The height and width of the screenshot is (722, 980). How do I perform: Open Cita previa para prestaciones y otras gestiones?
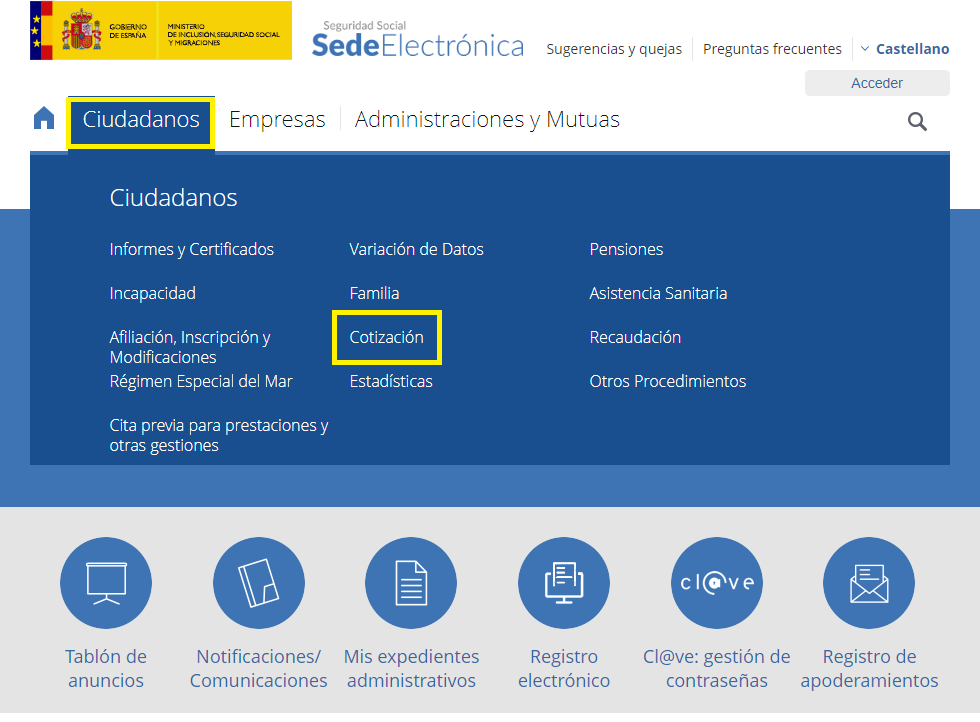[x=219, y=435]
